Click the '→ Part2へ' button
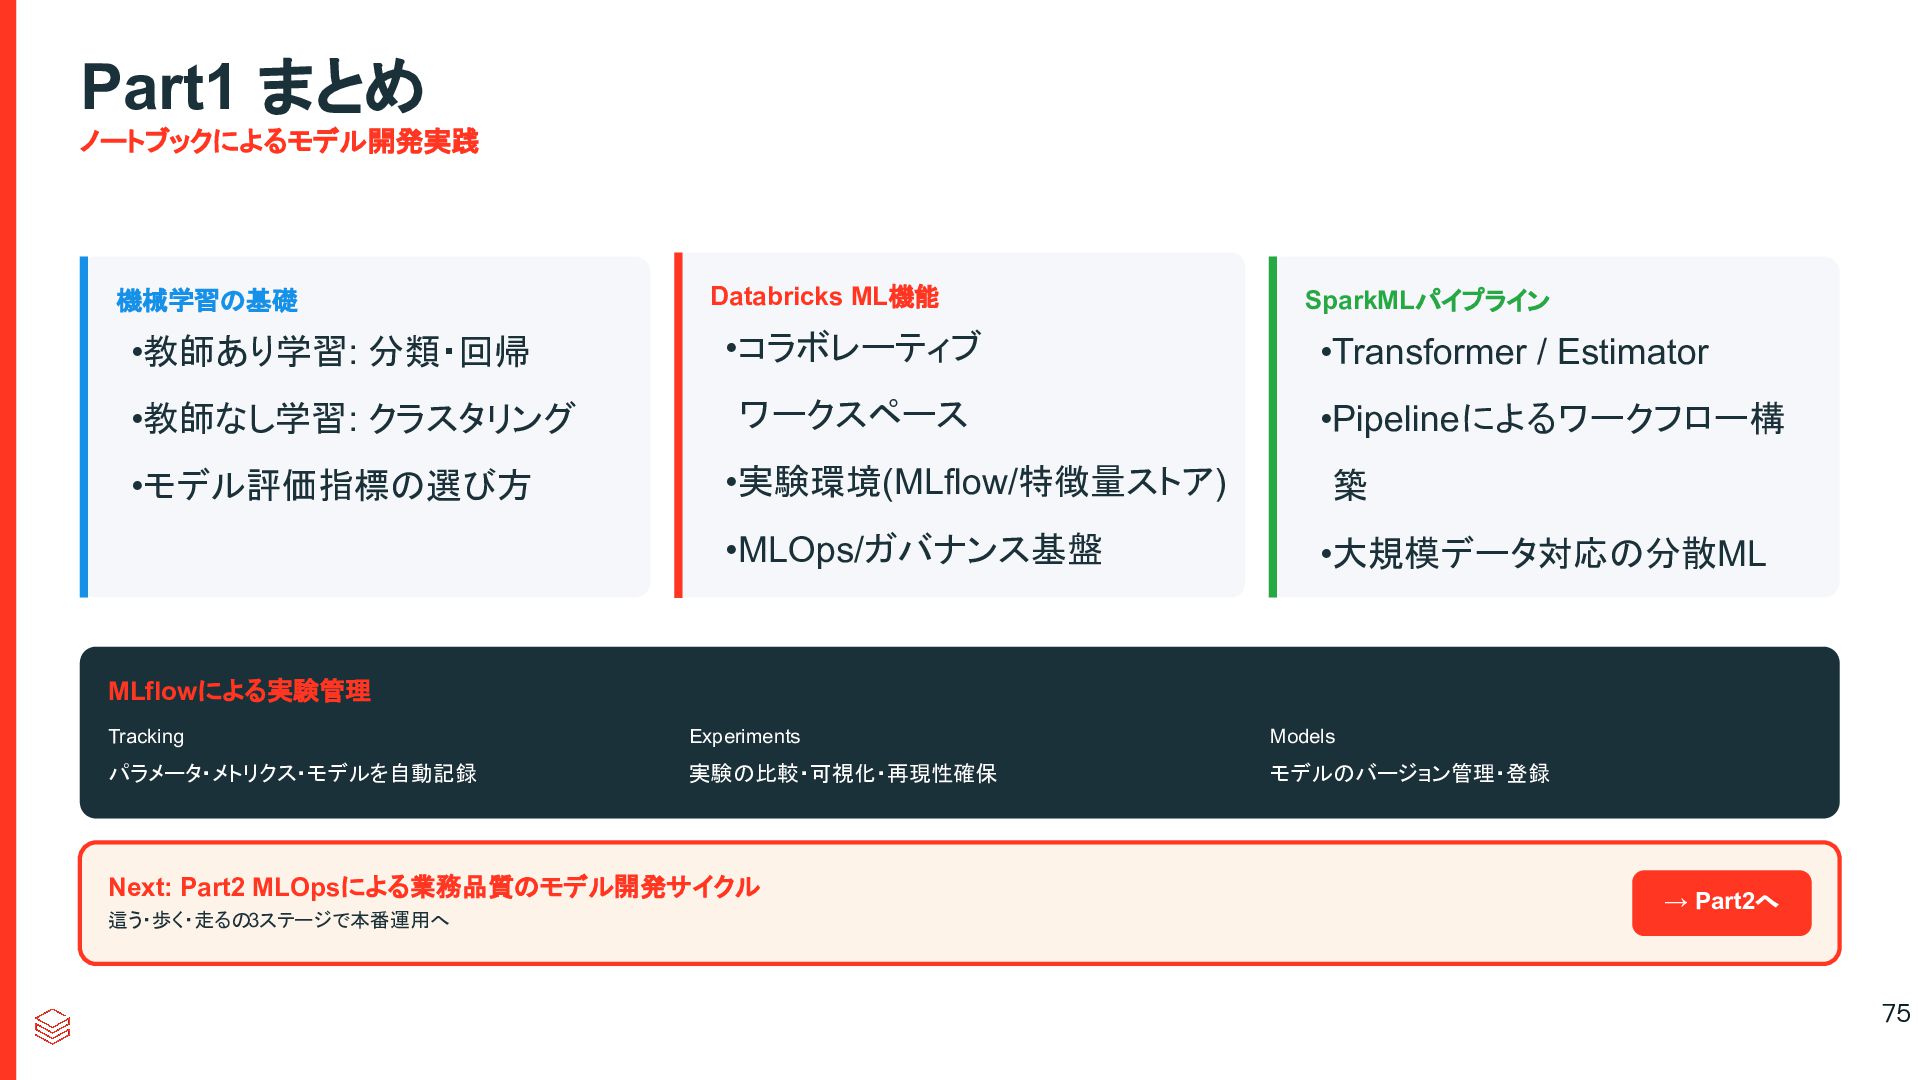1918x1080 pixels. coord(1721,902)
